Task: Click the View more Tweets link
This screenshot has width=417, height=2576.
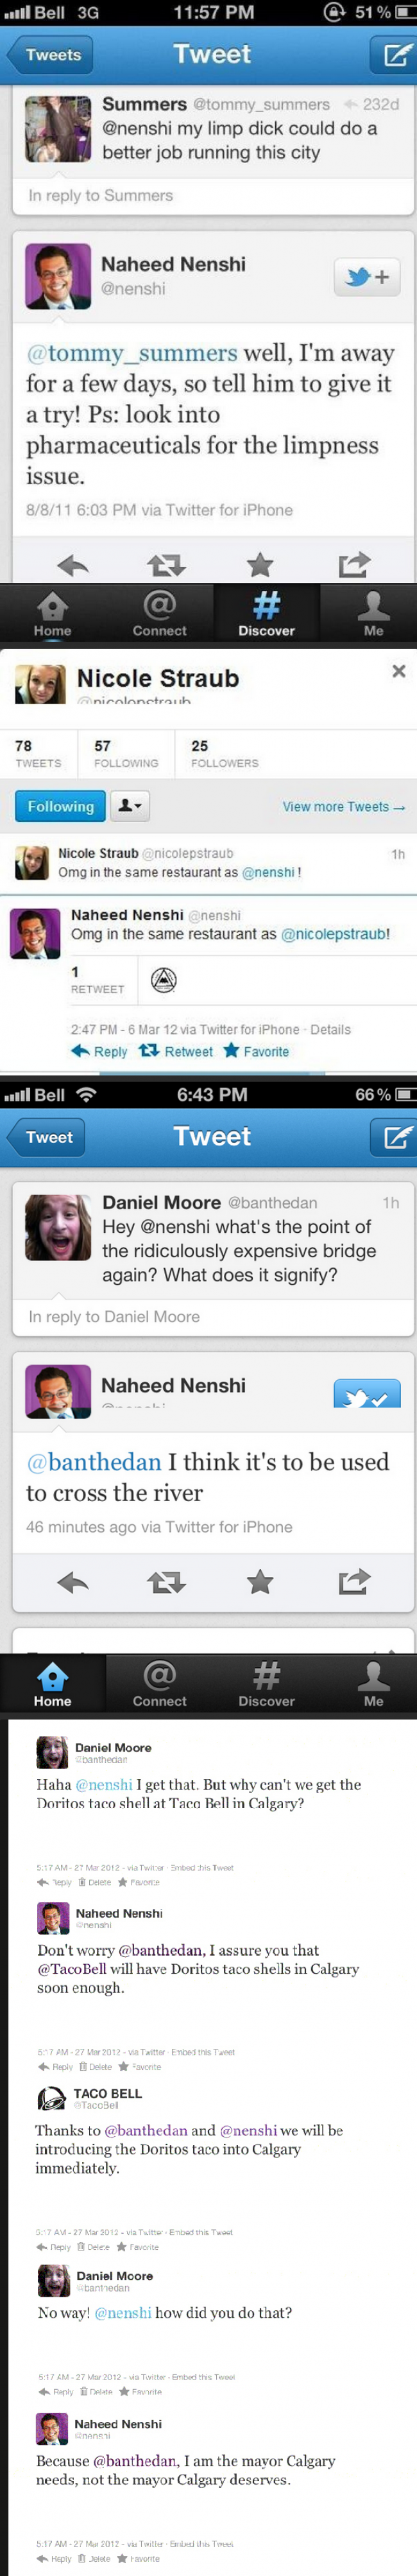Action: [x=343, y=806]
